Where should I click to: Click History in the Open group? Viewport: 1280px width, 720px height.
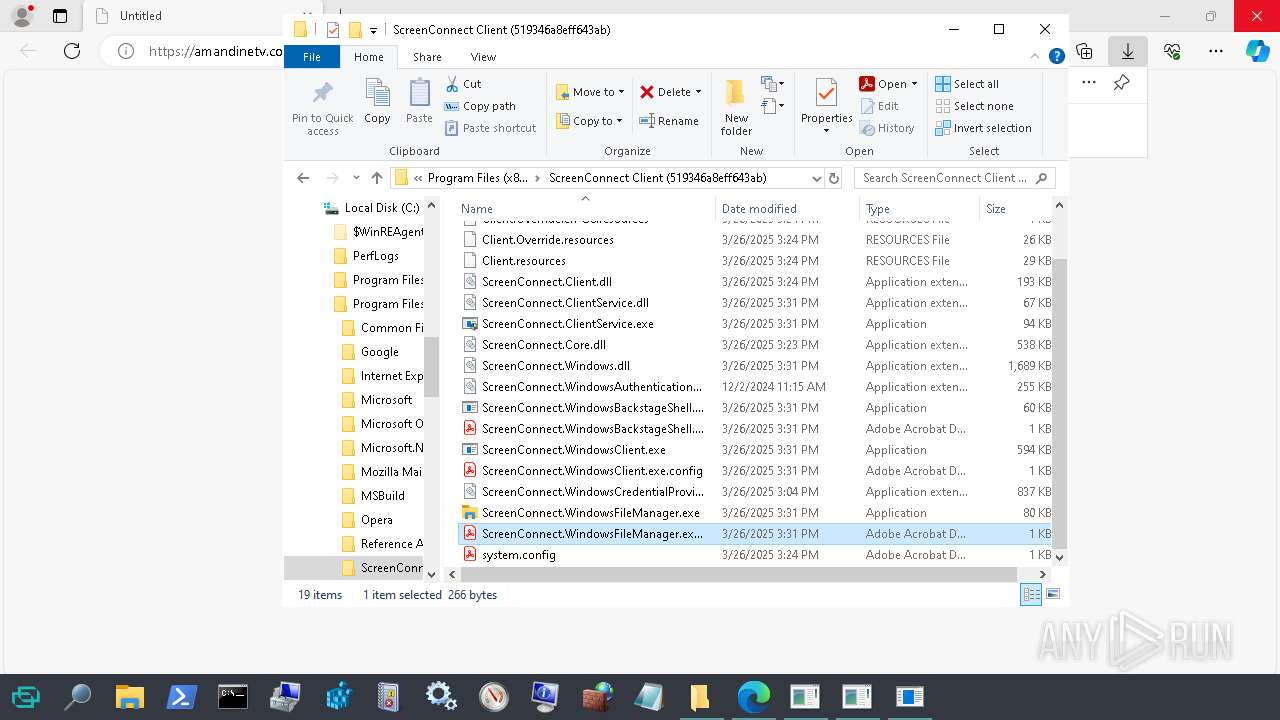point(887,128)
